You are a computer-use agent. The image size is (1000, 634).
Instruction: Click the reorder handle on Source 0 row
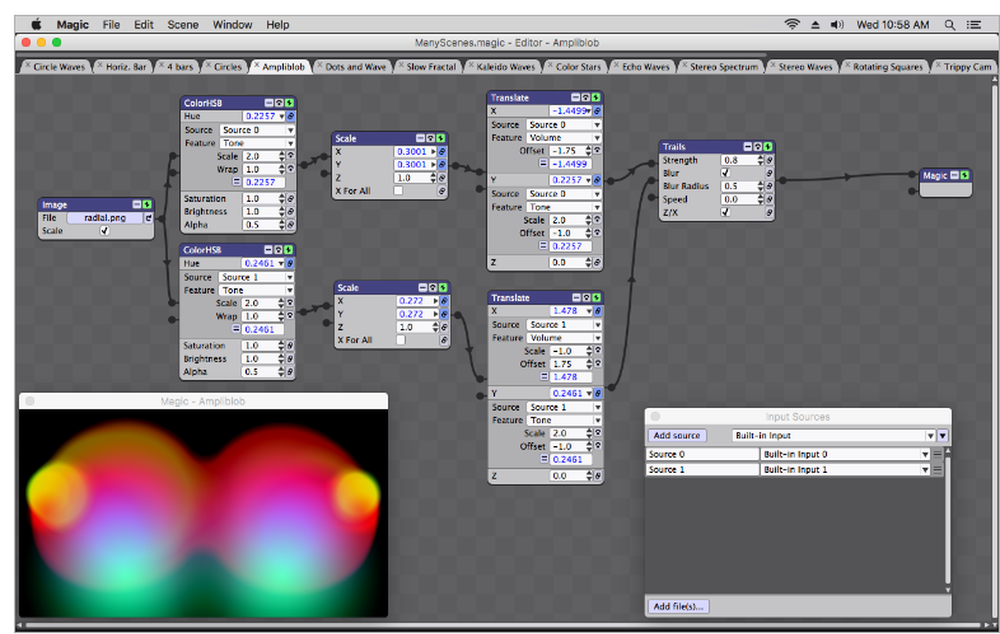[x=937, y=454]
